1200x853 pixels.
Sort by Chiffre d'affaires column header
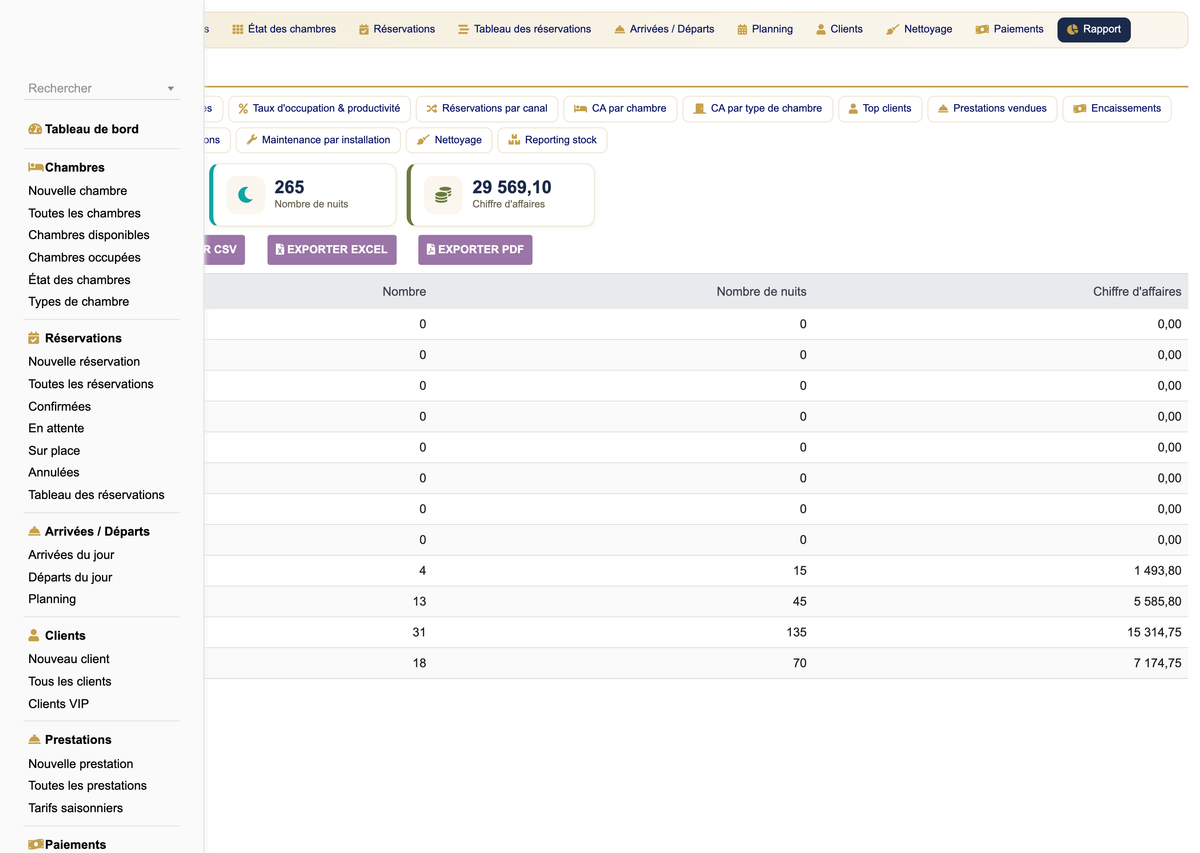point(1137,292)
